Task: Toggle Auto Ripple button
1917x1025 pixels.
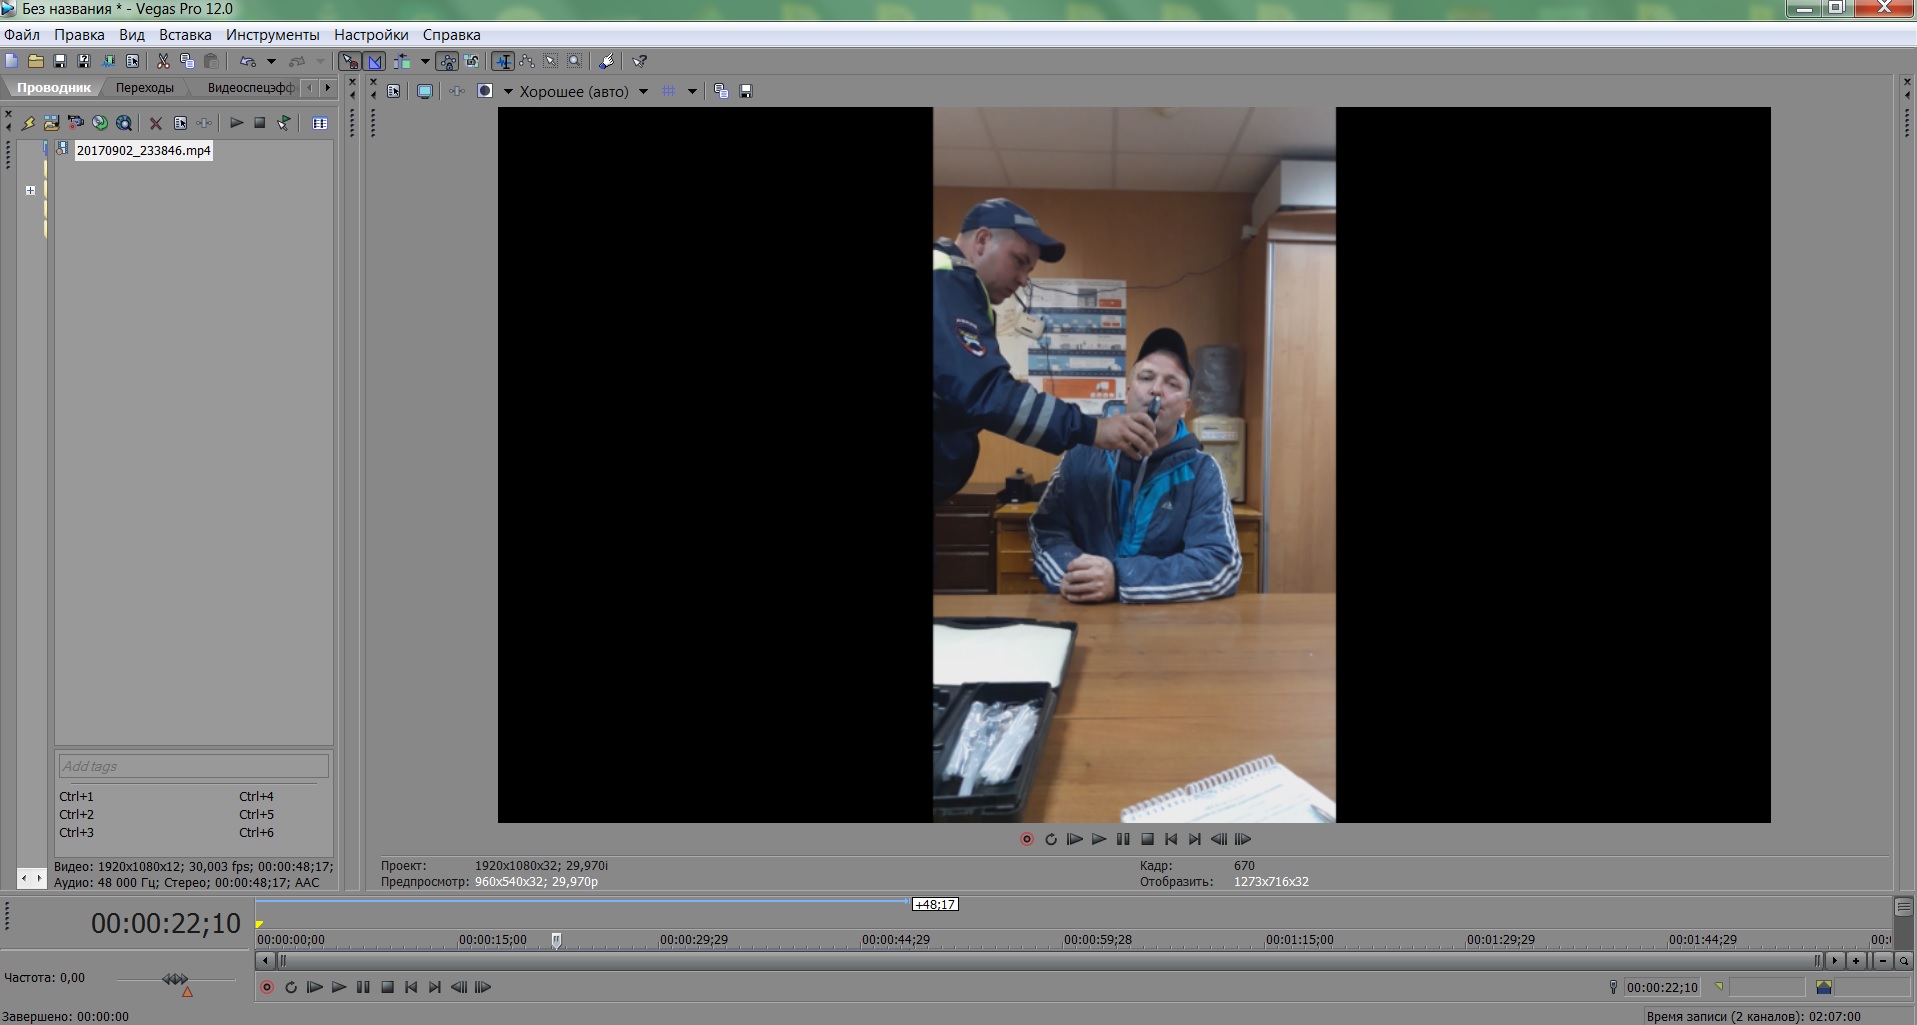Action: [402, 61]
